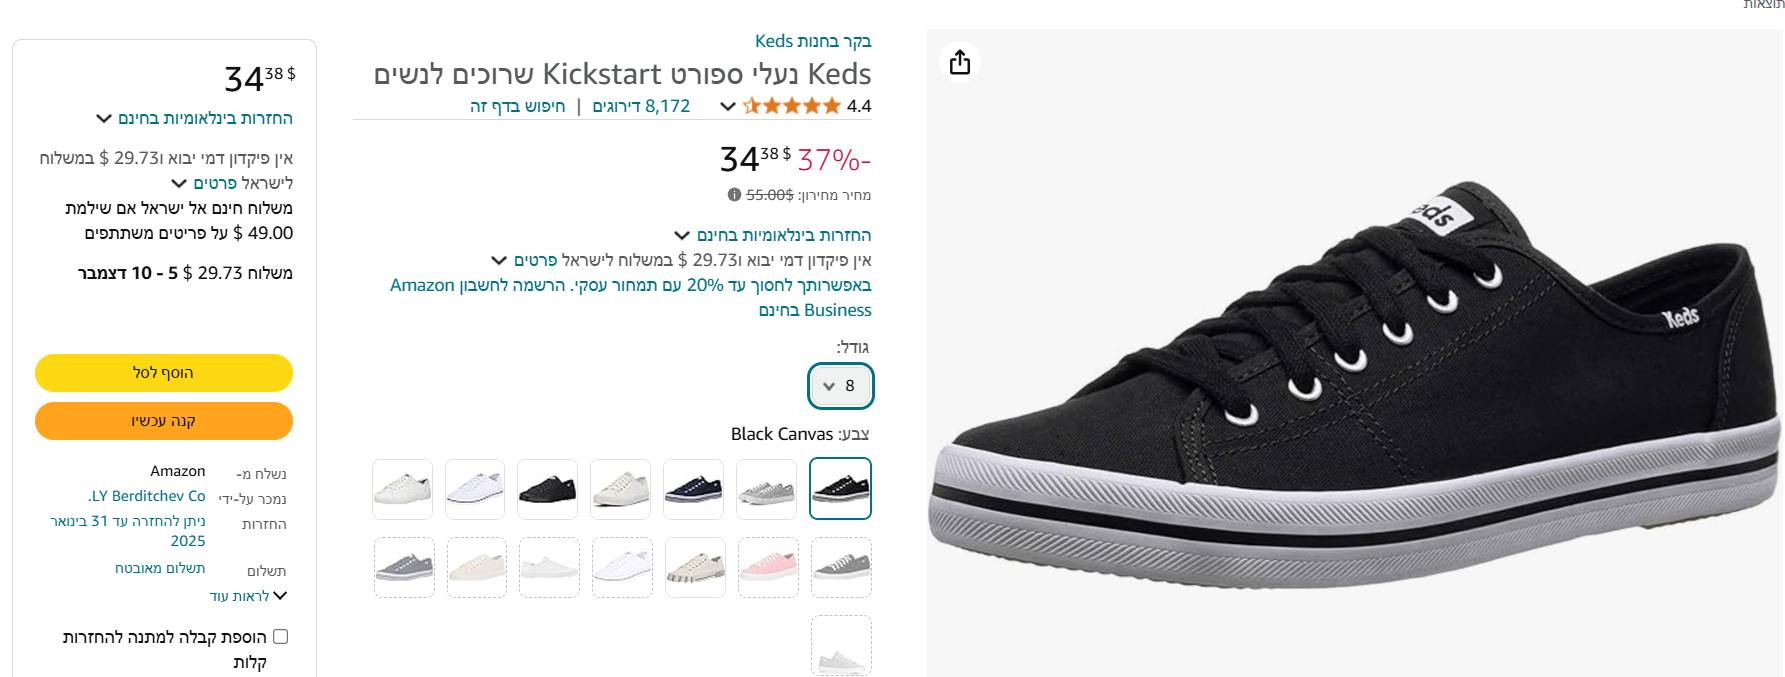The width and height of the screenshot is (1785, 677).
Task: Click the LY Berditchev Co seller link
Action: [x=147, y=496]
